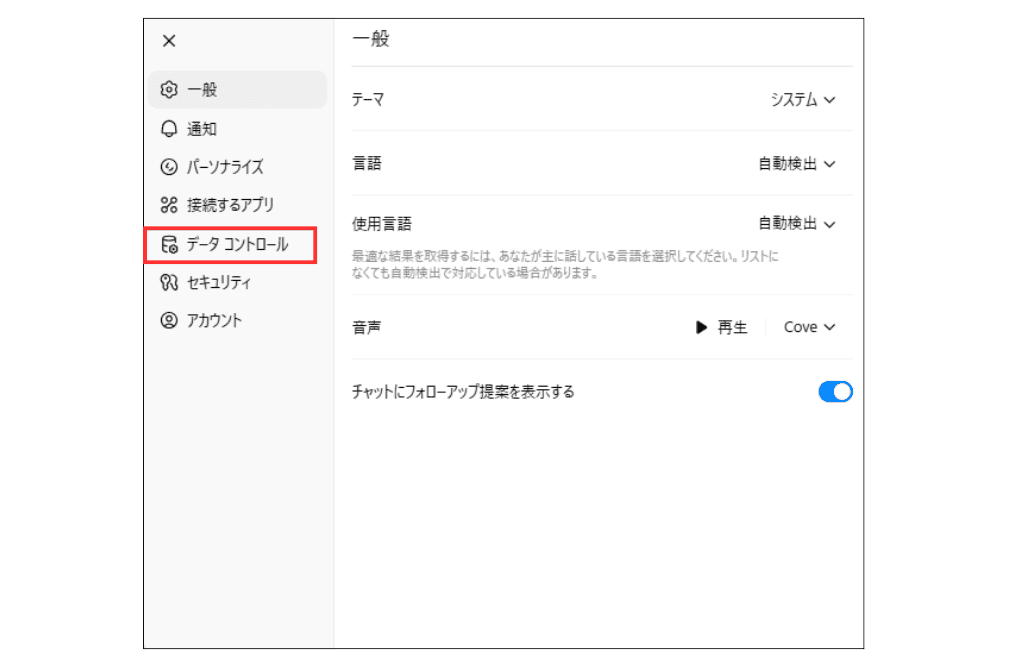This screenshot has width=1024, height=672.
Task: Open the 使用言語 dropdown set to 自動検出
Action: tap(797, 224)
